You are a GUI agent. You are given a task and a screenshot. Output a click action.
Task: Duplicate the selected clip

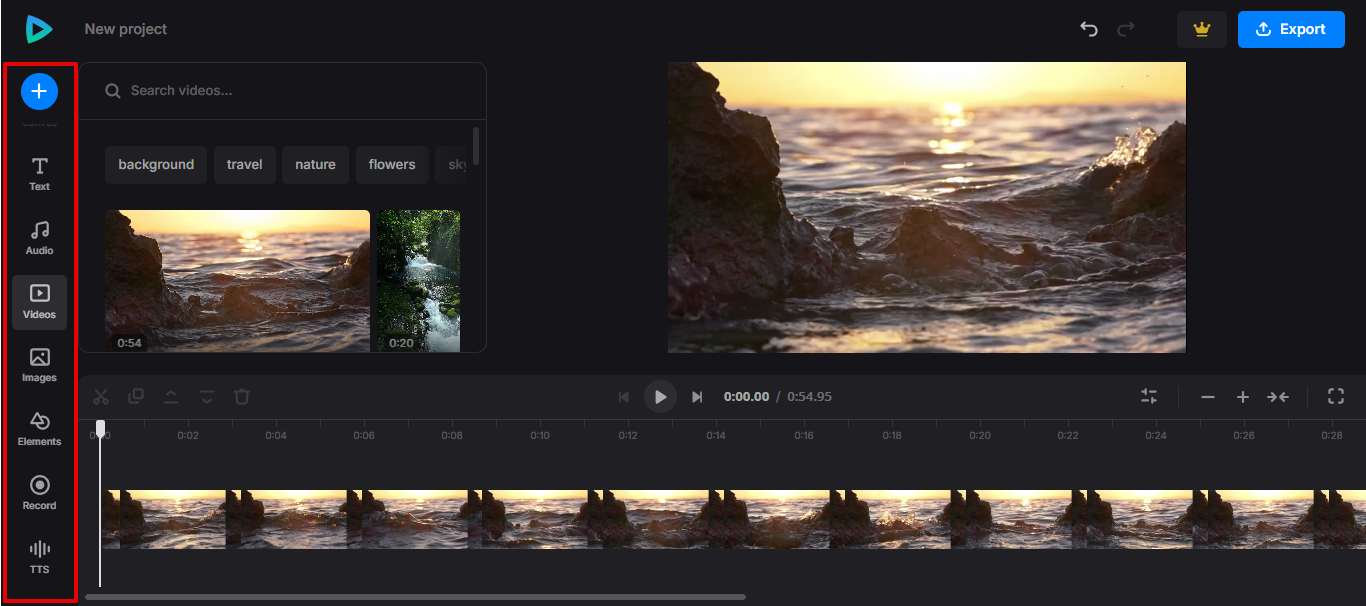(x=136, y=396)
